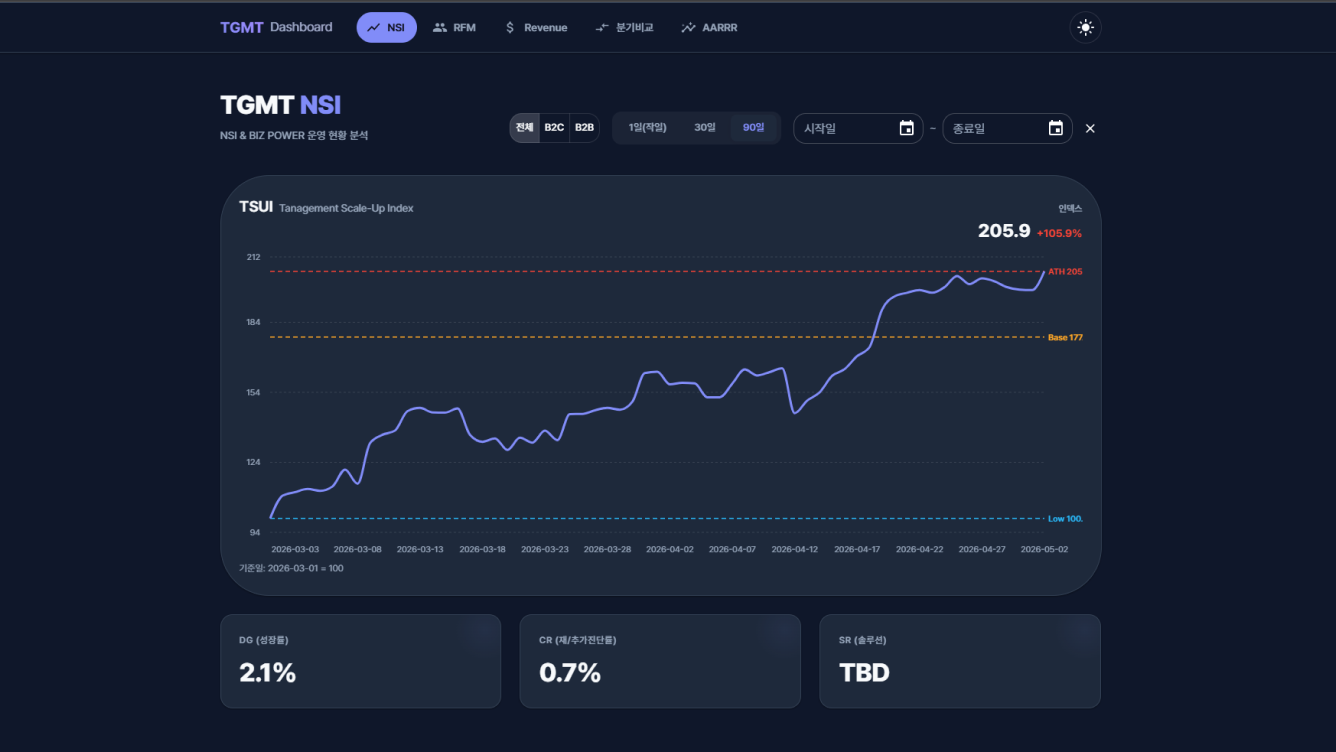Click the TGMT Dashboard logo link
This screenshot has width=1336, height=752.
276,27
